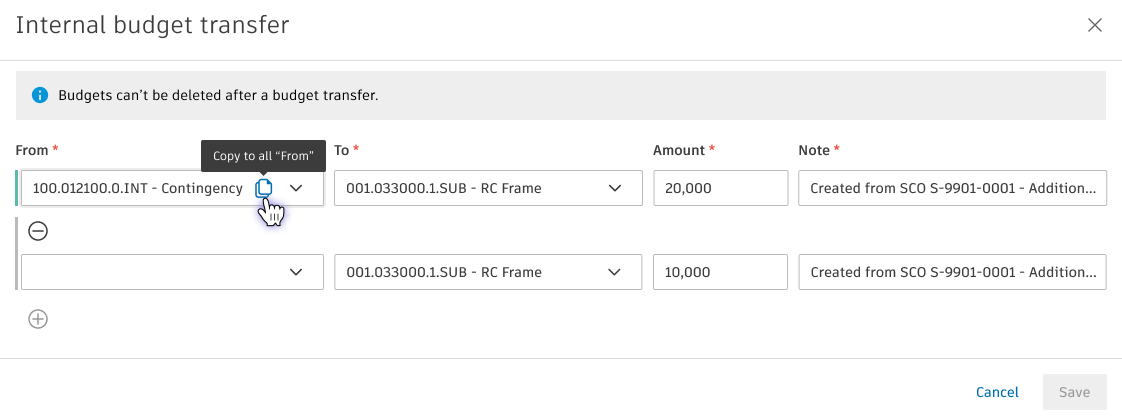The image size is (1122, 419).
Task: Remove the first transfer row with minus icon
Action: [37, 231]
